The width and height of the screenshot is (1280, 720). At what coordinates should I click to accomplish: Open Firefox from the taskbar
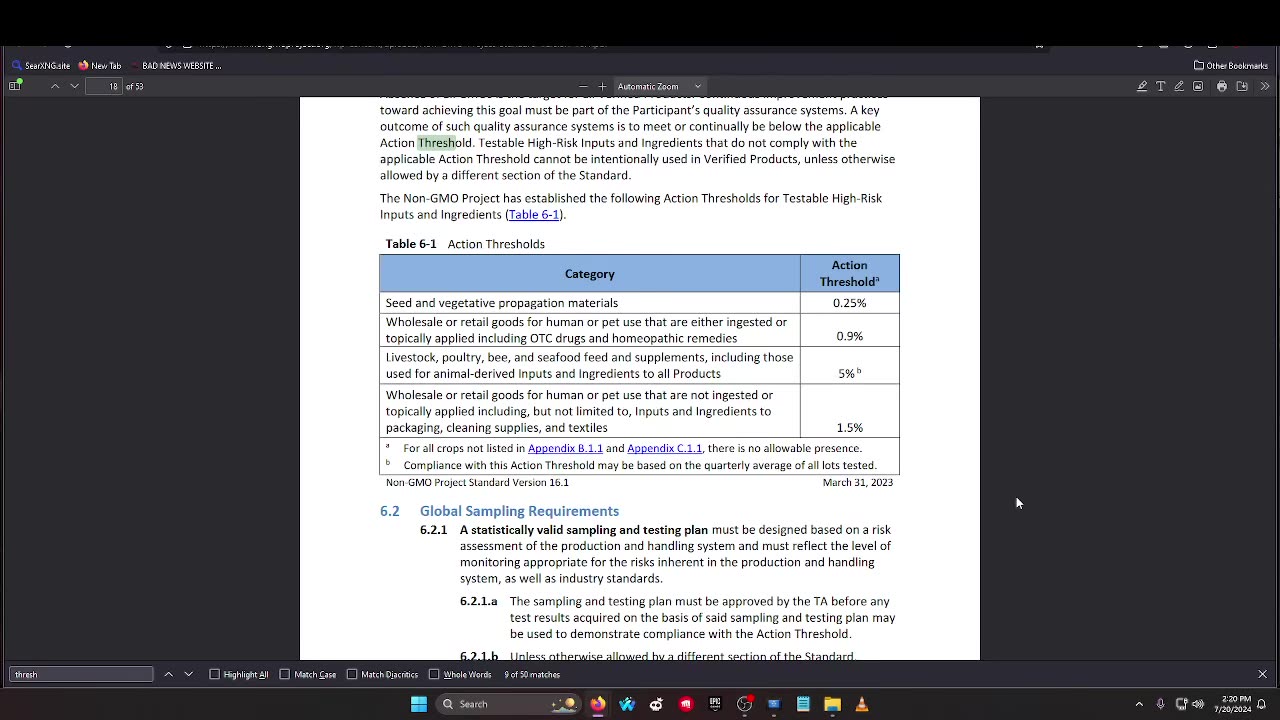(x=597, y=704)
